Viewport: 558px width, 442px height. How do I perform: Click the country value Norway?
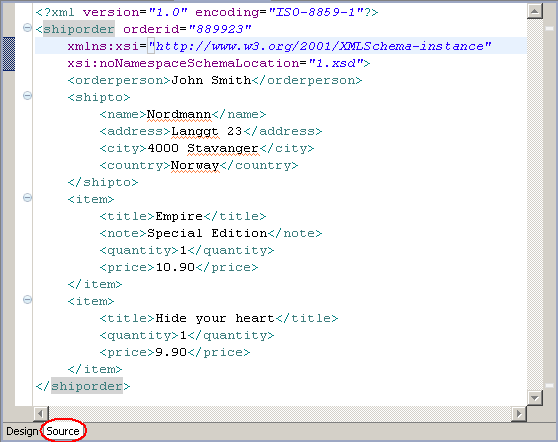[195, 165]
